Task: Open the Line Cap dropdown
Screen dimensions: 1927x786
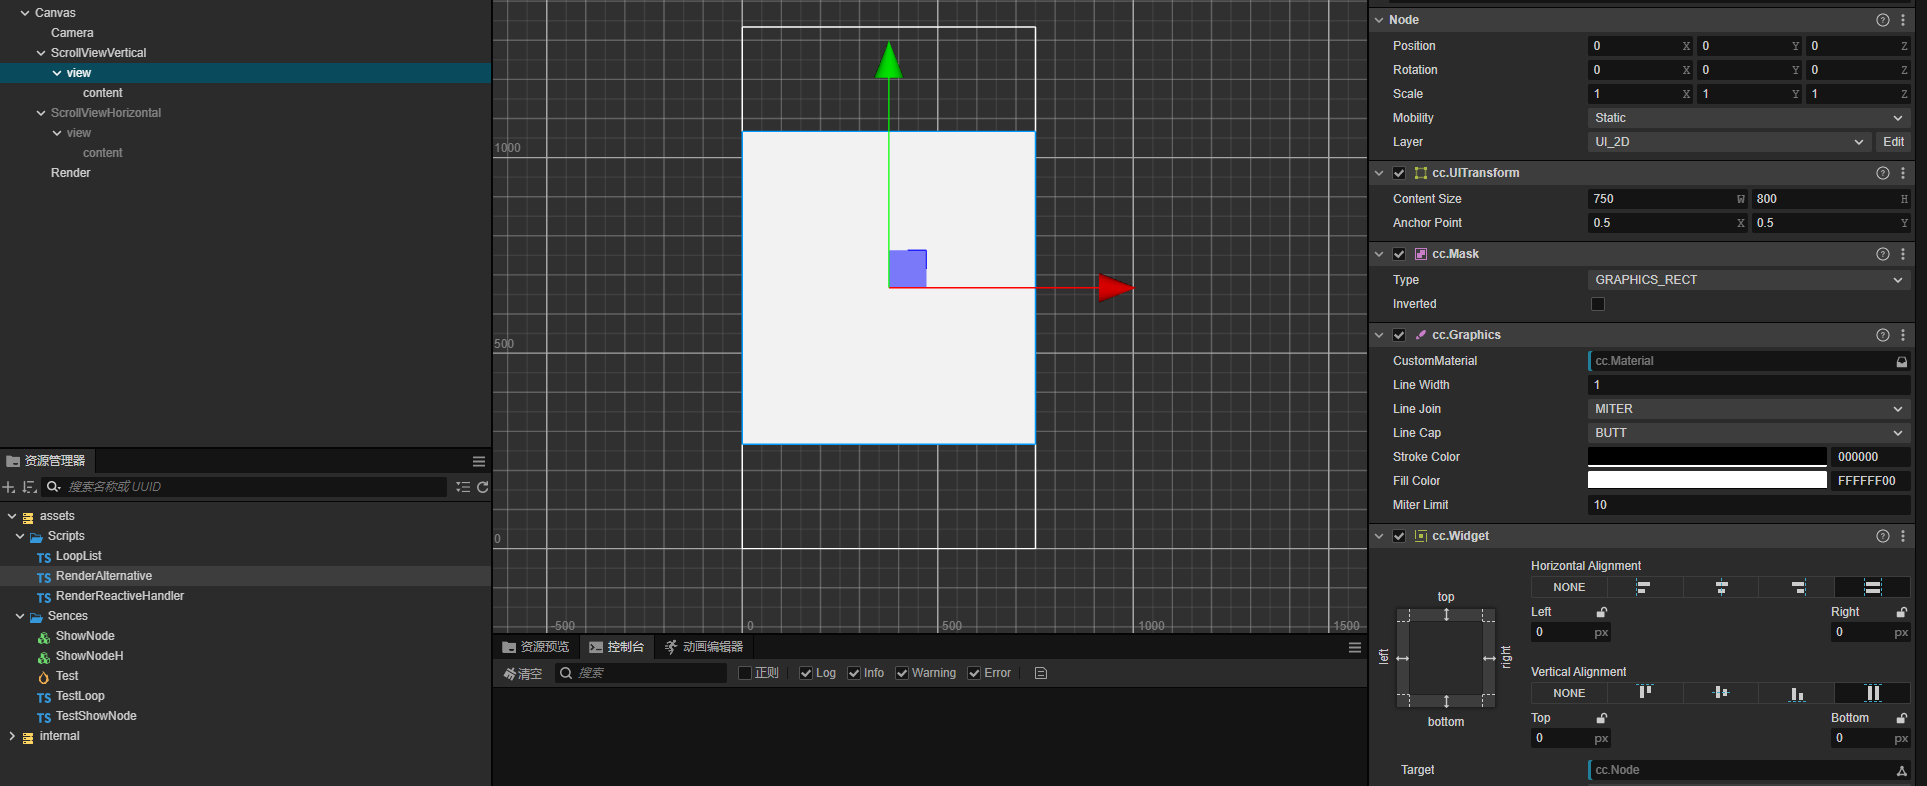Action: (1749, 433)
